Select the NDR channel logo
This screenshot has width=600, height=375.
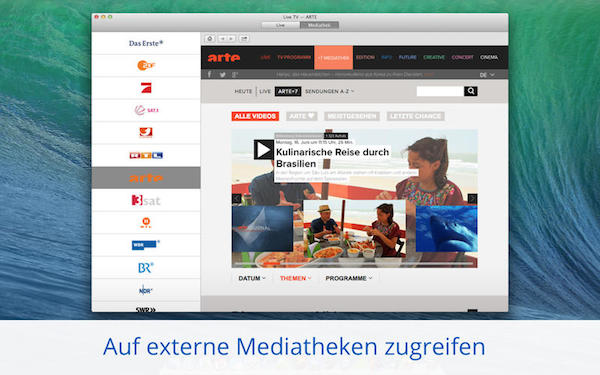click(x=146, y=290)
